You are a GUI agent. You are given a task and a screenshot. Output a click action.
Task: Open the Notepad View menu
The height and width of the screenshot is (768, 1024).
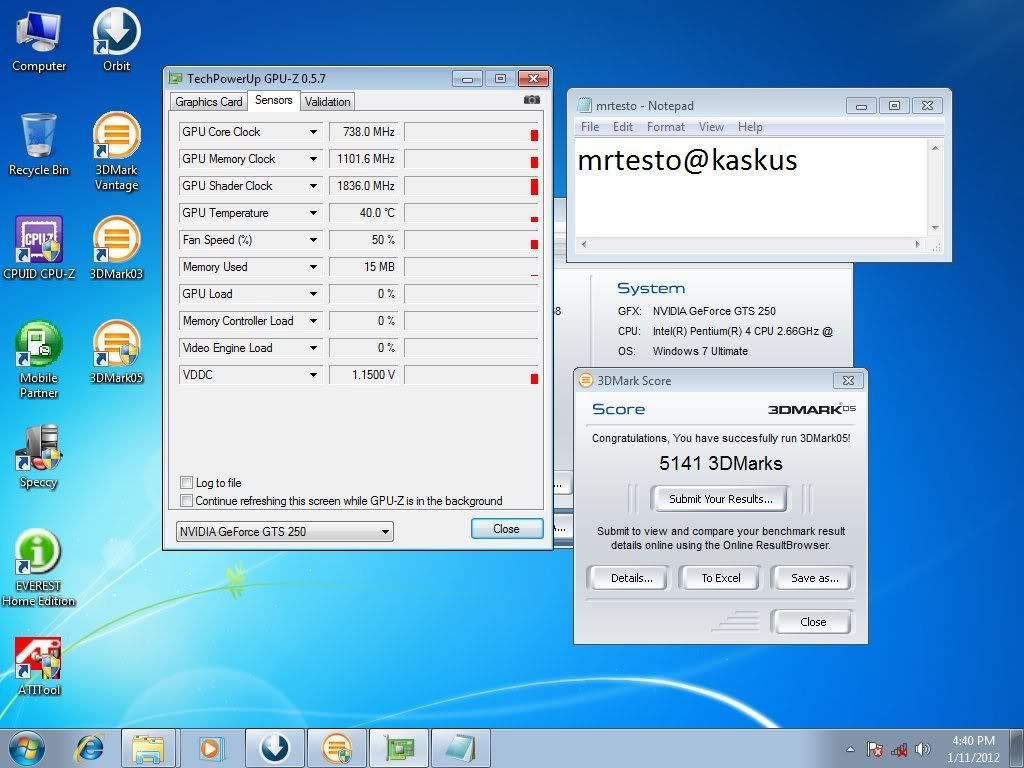(711, 127)
